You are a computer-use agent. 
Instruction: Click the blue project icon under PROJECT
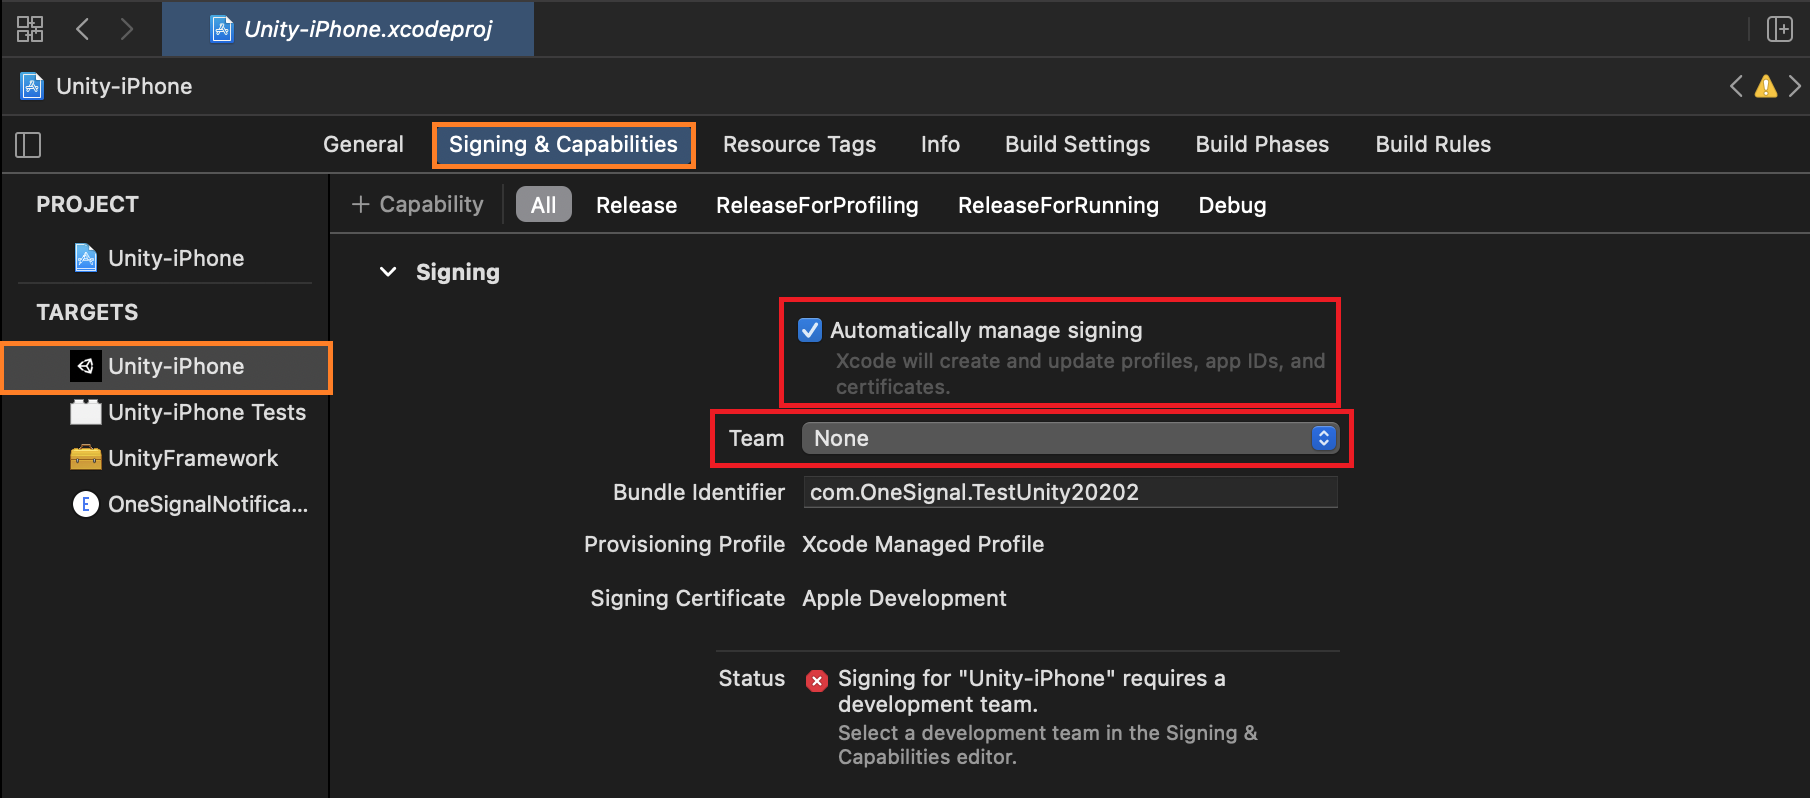pos(86,258)
